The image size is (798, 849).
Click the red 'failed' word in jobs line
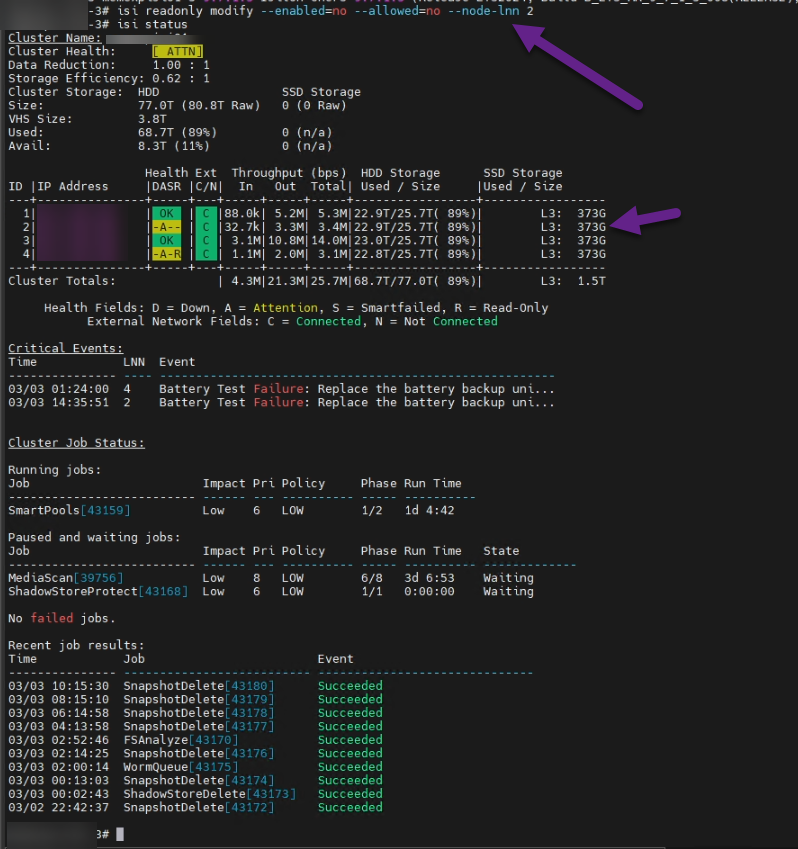tap(52, 619)
